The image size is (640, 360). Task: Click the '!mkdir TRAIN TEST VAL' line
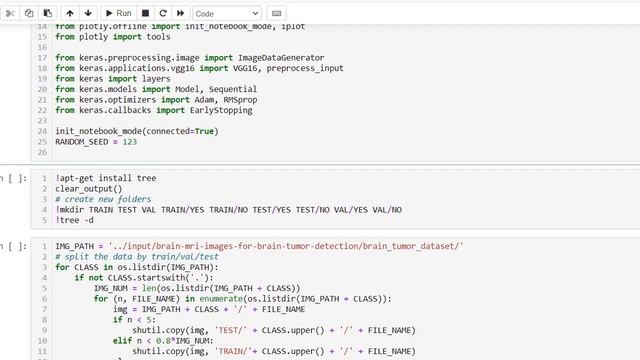[229, 210]
